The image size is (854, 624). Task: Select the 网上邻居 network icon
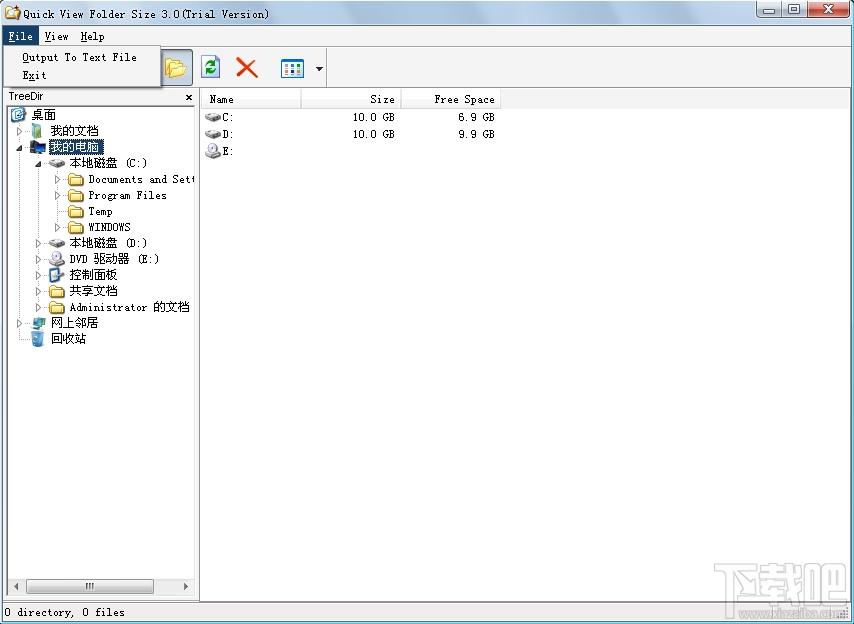[x=38, y=323]
